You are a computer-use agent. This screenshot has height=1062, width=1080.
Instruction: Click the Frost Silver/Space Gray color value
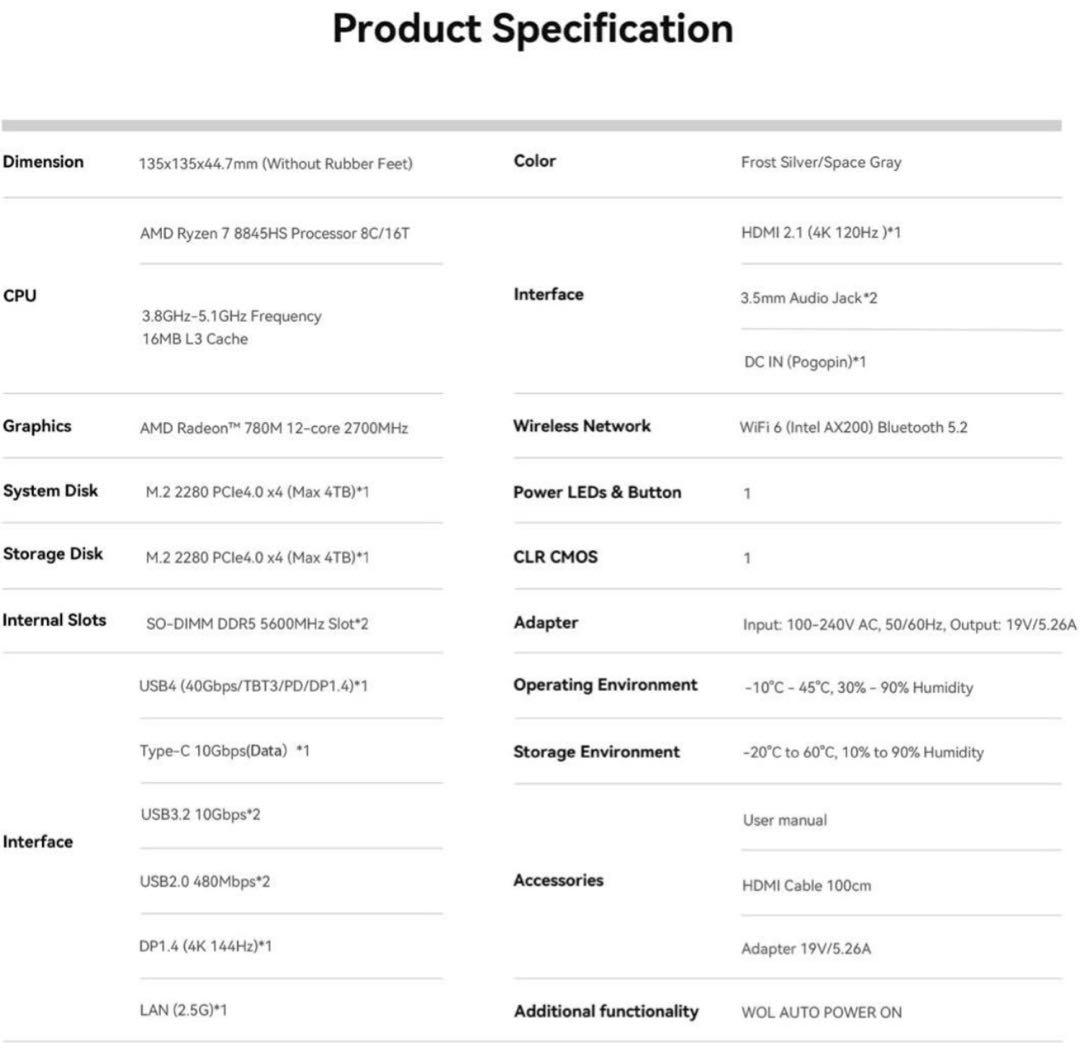point(821,162)
